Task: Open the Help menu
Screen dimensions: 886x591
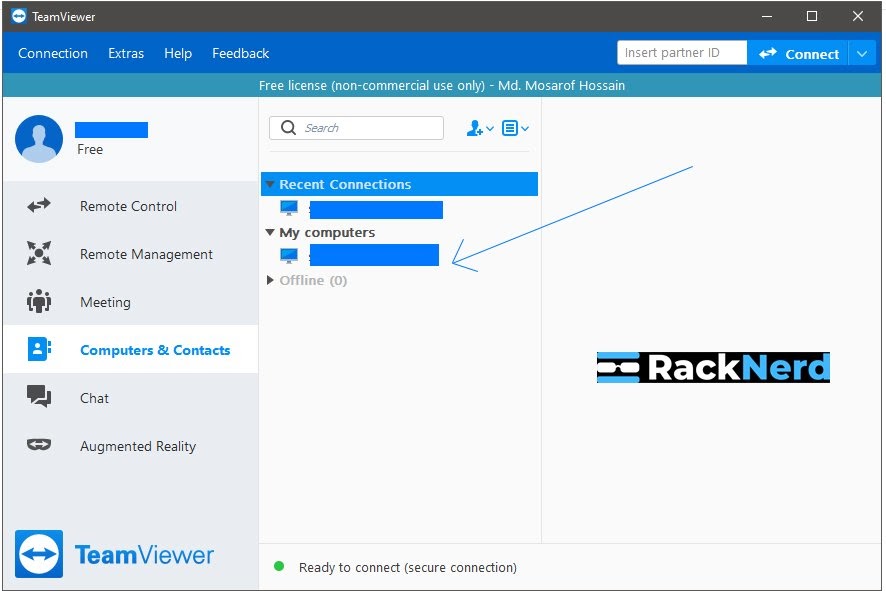Action: [178, 53]
